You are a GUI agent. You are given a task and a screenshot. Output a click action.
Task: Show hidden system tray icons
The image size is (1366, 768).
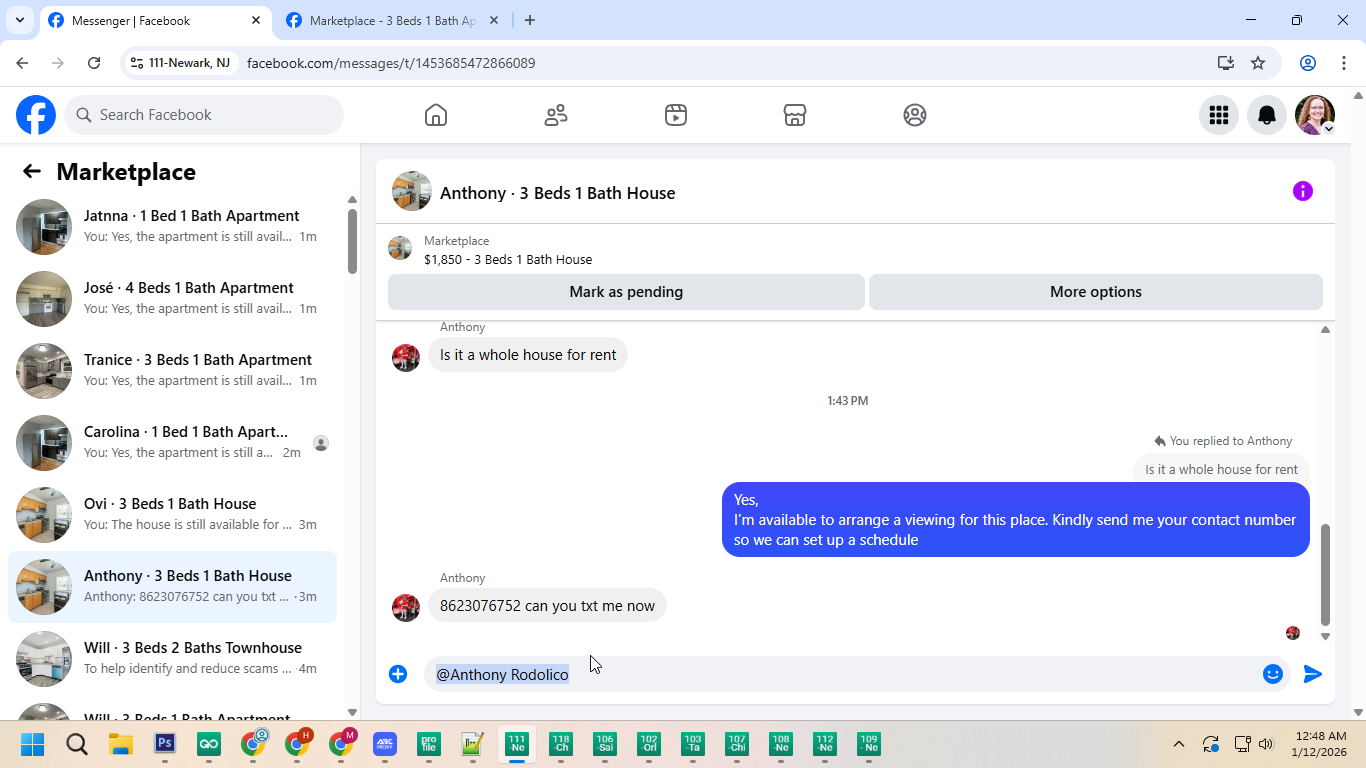pyautogui.click(x=1179, y=744)
